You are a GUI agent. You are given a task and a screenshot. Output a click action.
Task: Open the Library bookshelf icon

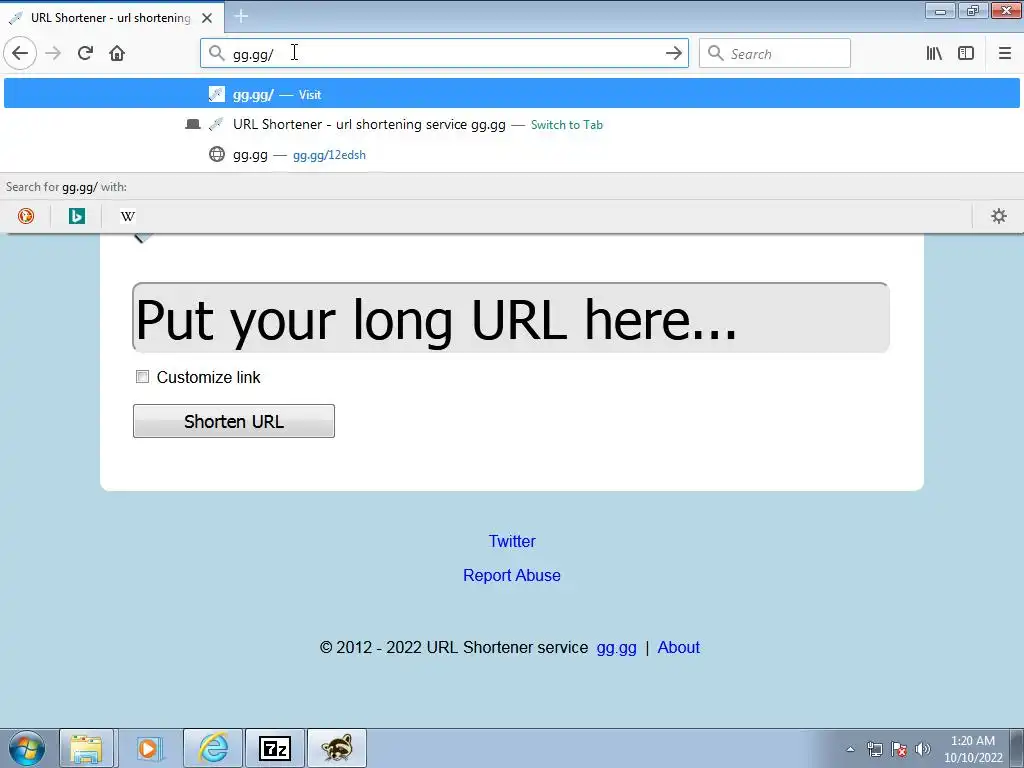click(x=934, y=53)
